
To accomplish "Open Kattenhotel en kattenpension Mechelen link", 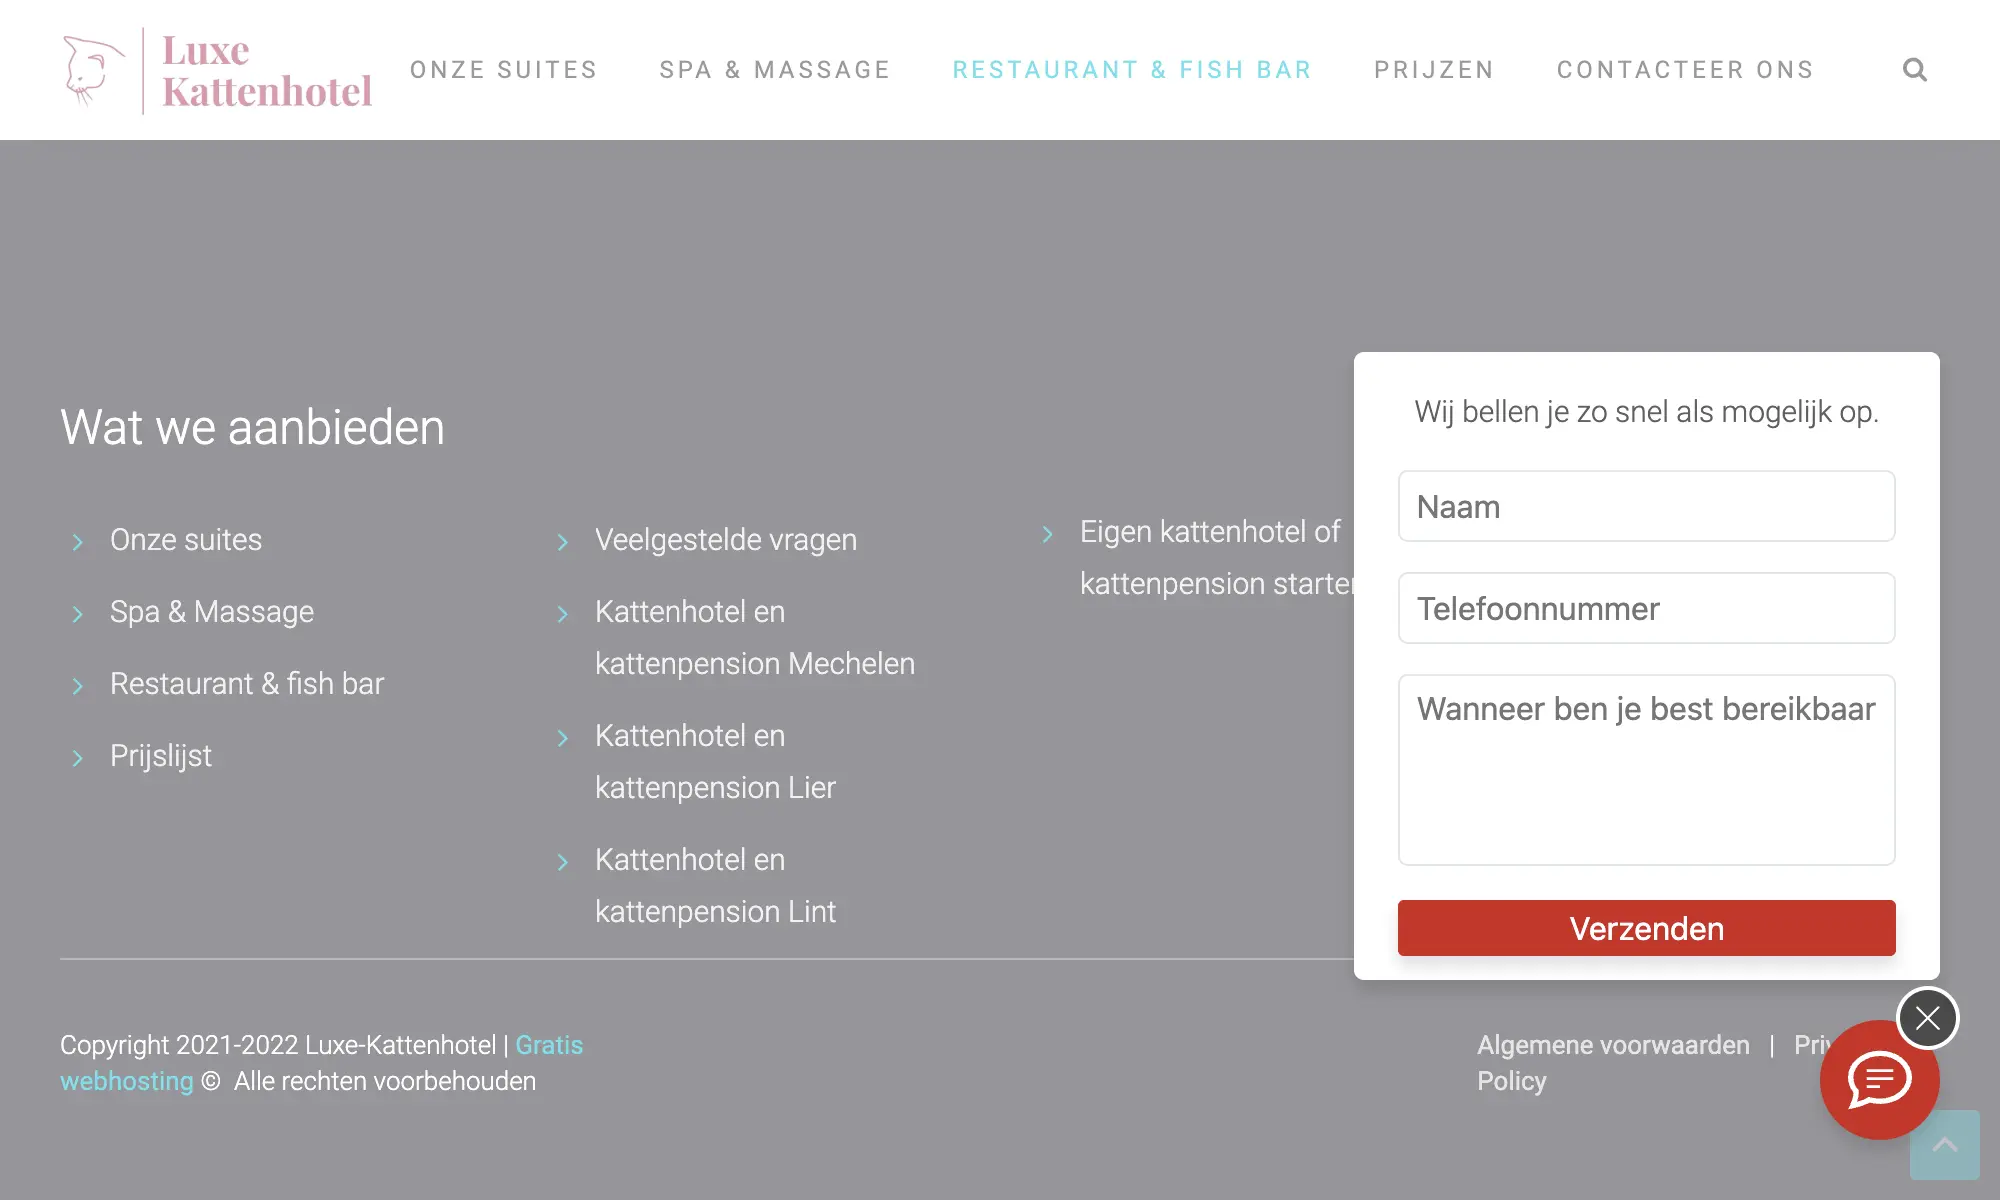I will click(754, 638).
